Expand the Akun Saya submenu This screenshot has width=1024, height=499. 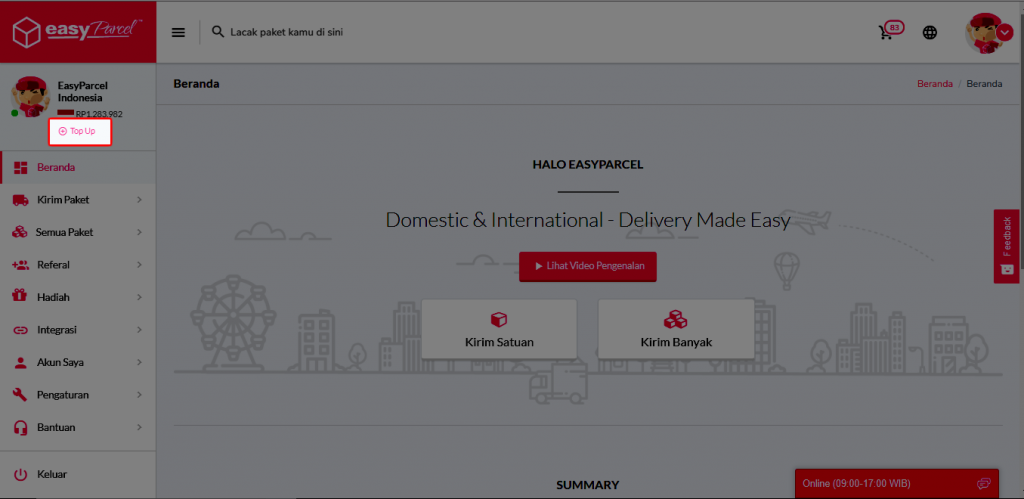(138, 362)
